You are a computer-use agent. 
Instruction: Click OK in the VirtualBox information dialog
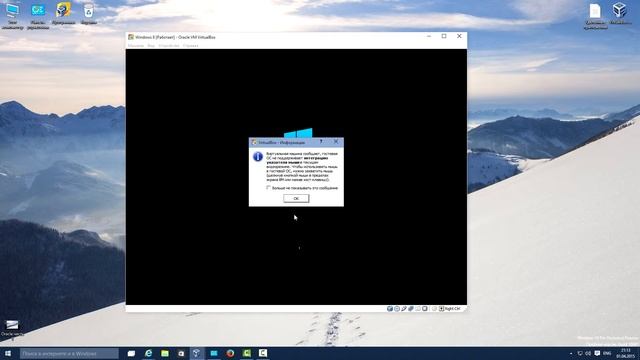coord(296,198)
